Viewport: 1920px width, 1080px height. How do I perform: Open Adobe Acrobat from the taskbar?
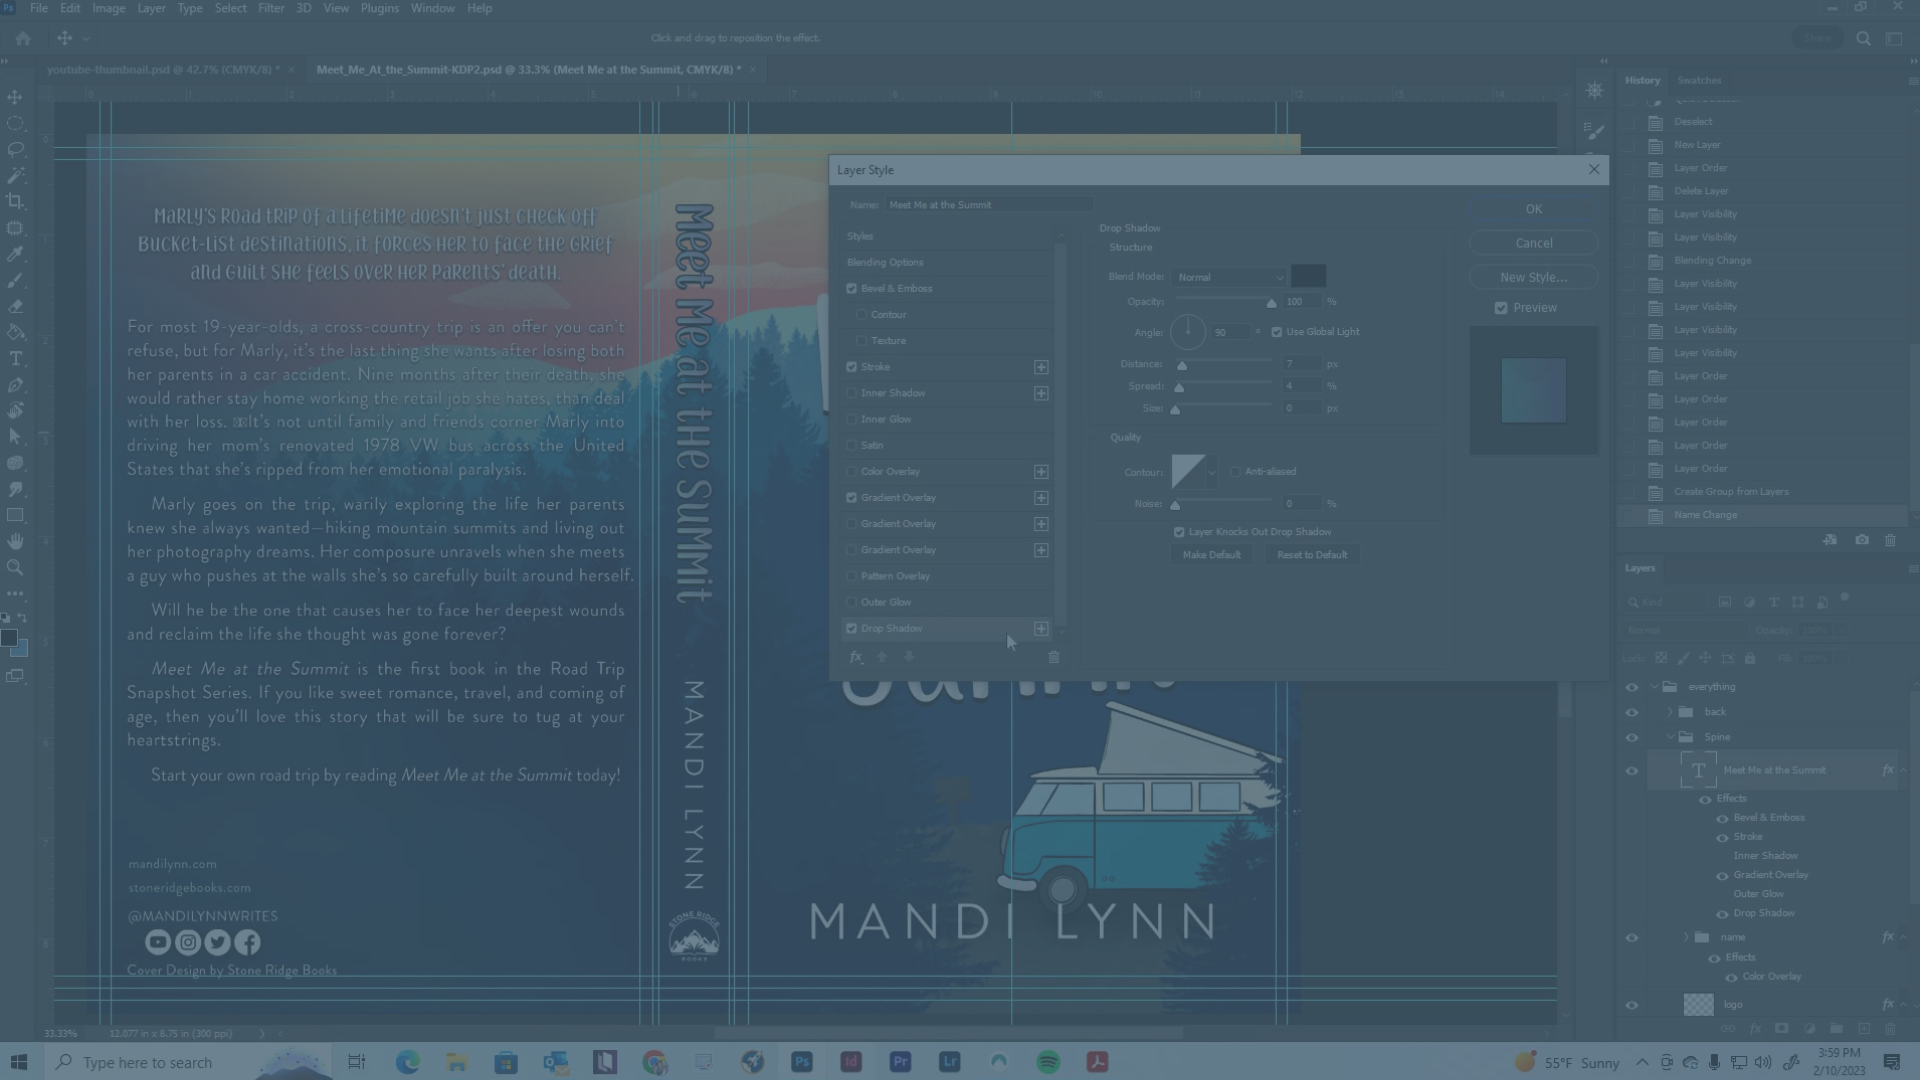(1097, 1062)
